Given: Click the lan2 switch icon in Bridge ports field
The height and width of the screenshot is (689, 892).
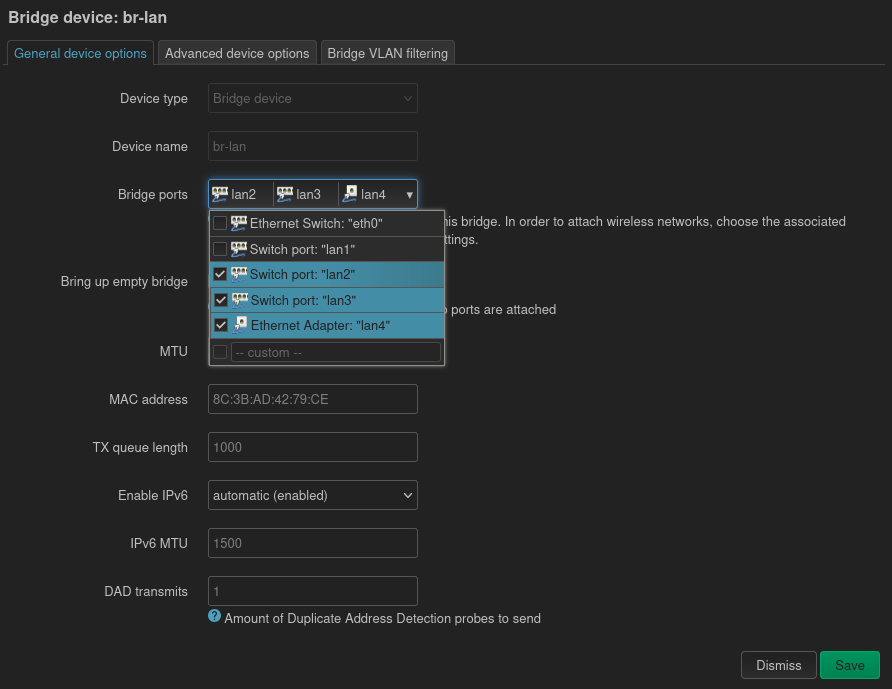Looking at the screenshot, I should click(x=220, y=194).
